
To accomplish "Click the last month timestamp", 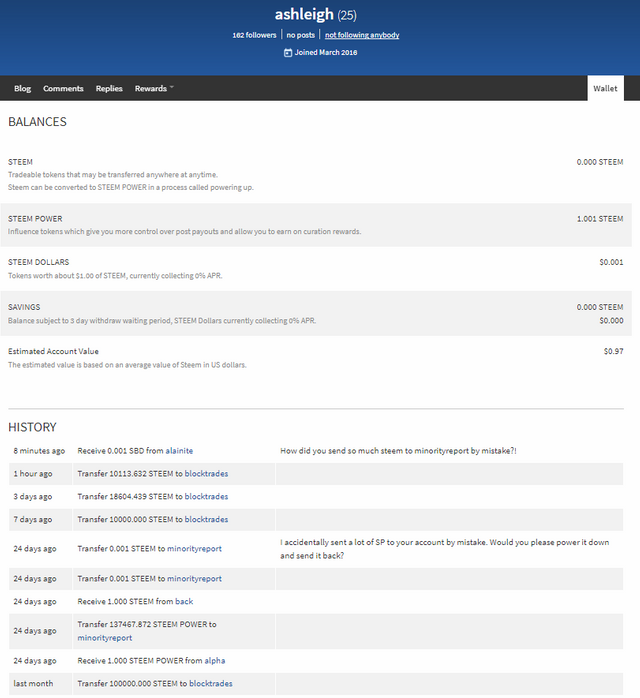I will (x=33, y=683).
